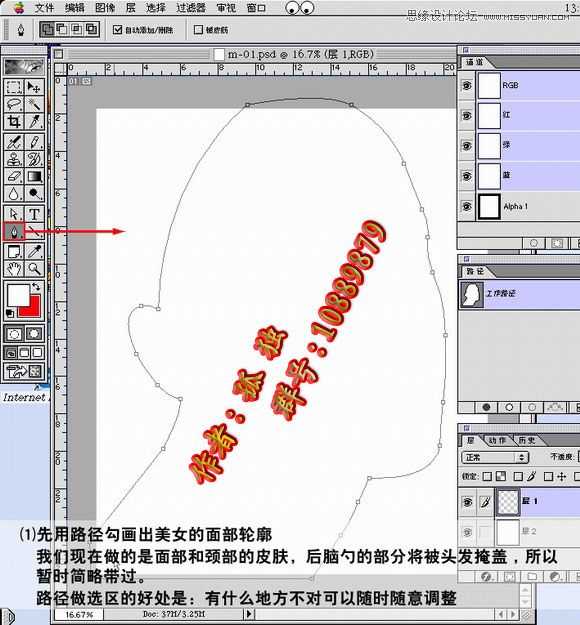Open the 正常 blending mode dropdown
580x625 pixels.
point(495,457)
